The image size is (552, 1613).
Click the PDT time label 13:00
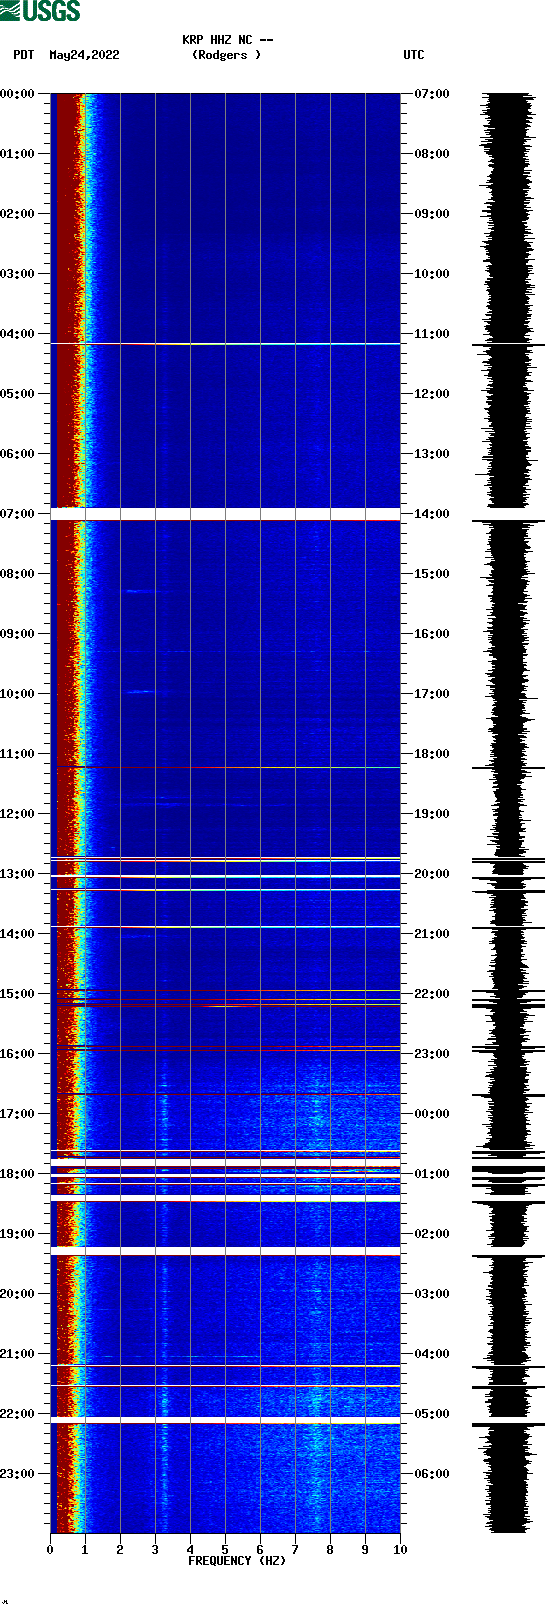tap(17, 874)
